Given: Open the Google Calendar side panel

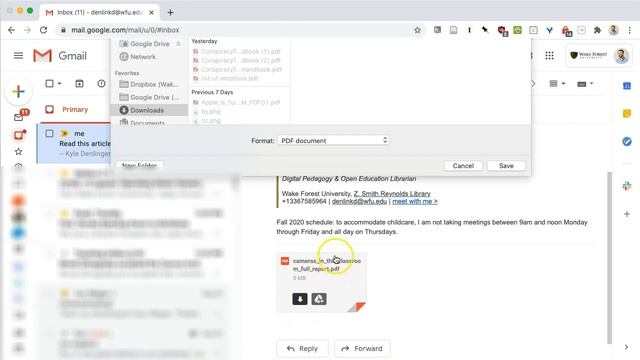Looking at the screenshot, I should click(627, 86).
